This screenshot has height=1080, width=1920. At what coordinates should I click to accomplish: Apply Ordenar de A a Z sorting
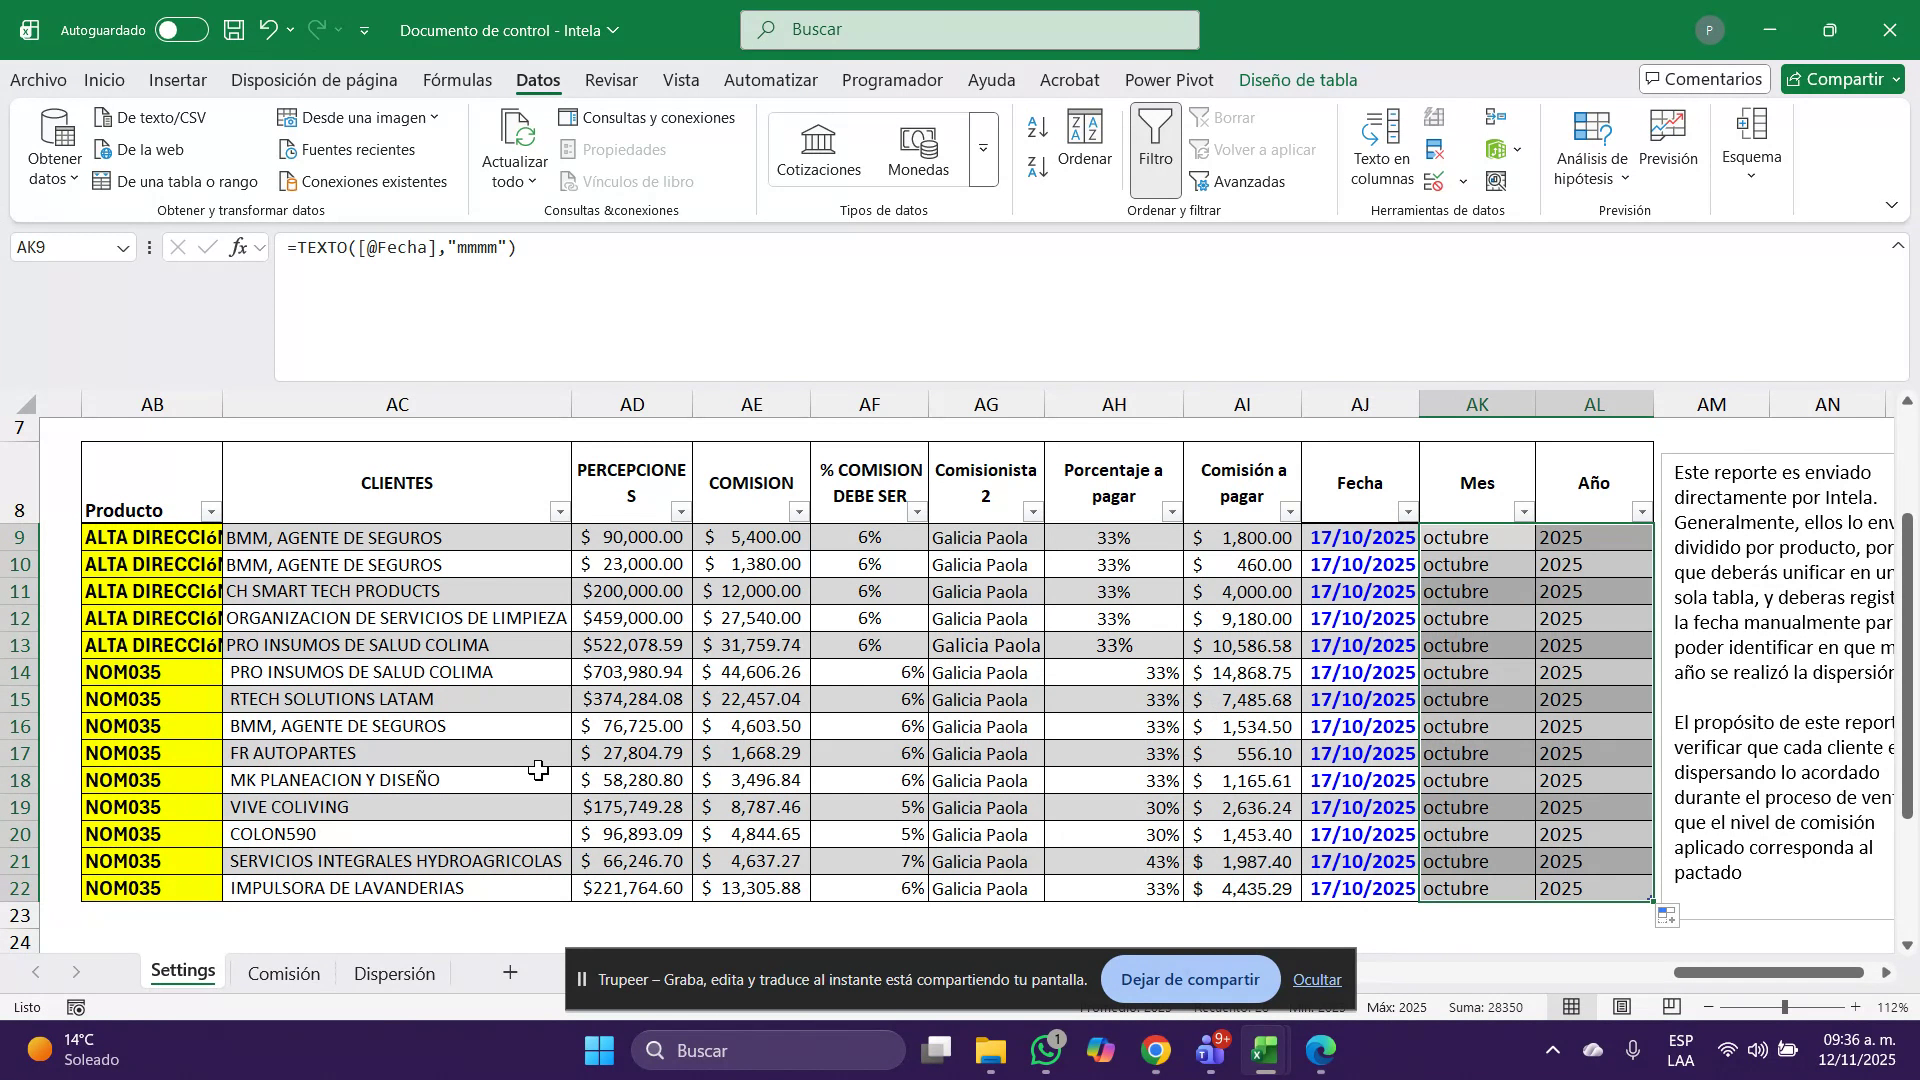(x=1037, y=127)
